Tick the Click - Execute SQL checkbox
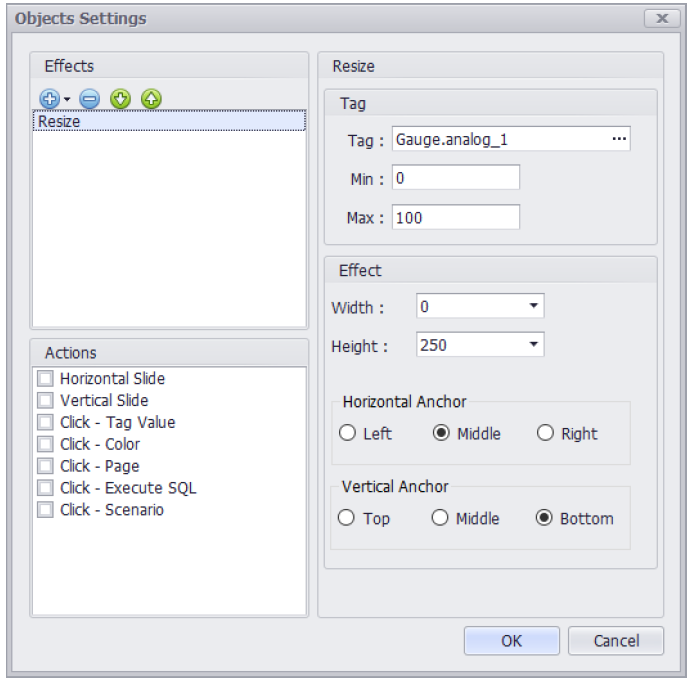Viewport: 696px width, 683px height. tap(45, 488)
